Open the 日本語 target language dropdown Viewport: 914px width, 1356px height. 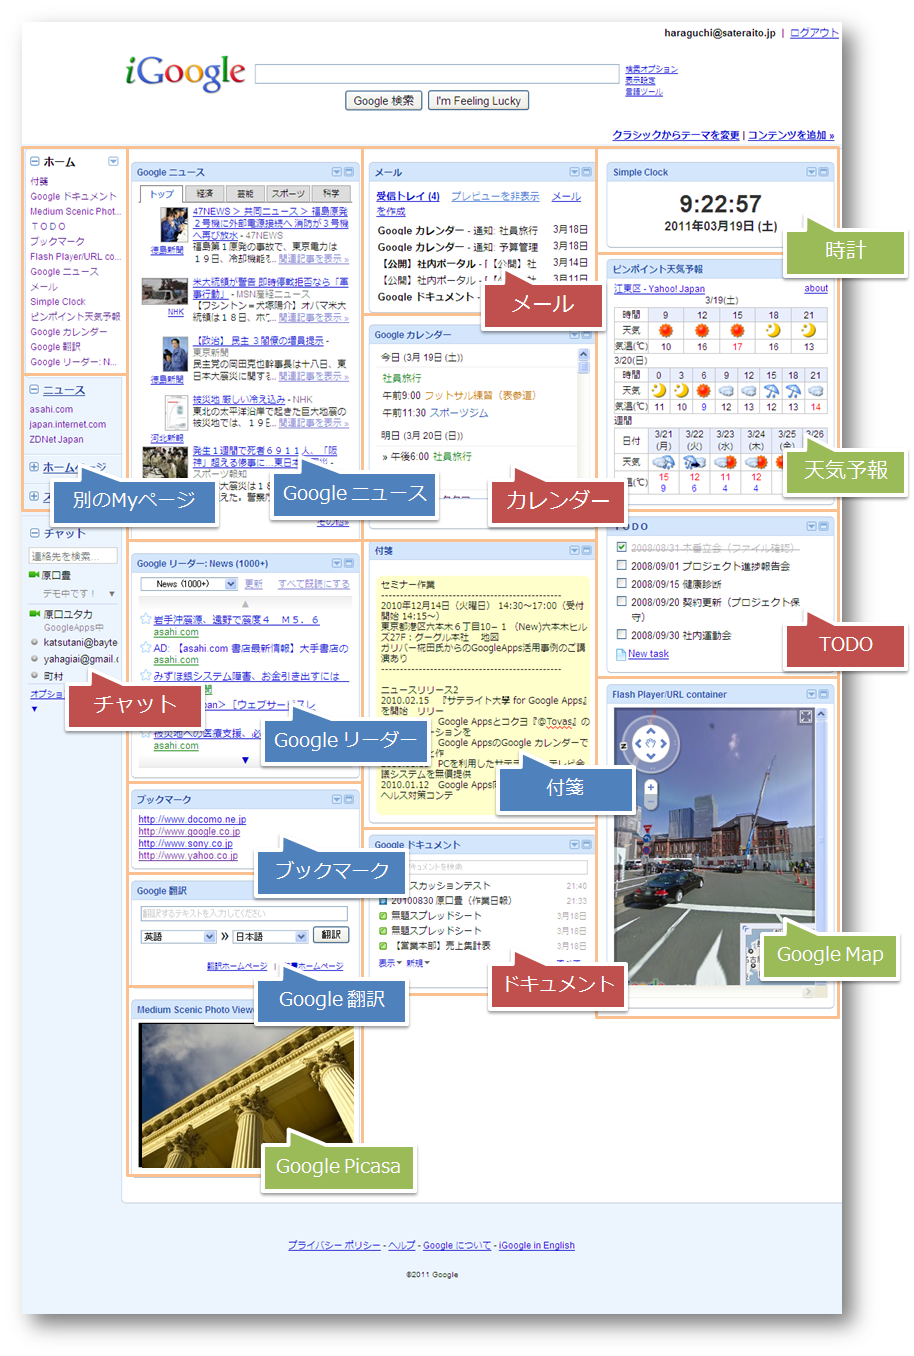(x=270, y=937)
